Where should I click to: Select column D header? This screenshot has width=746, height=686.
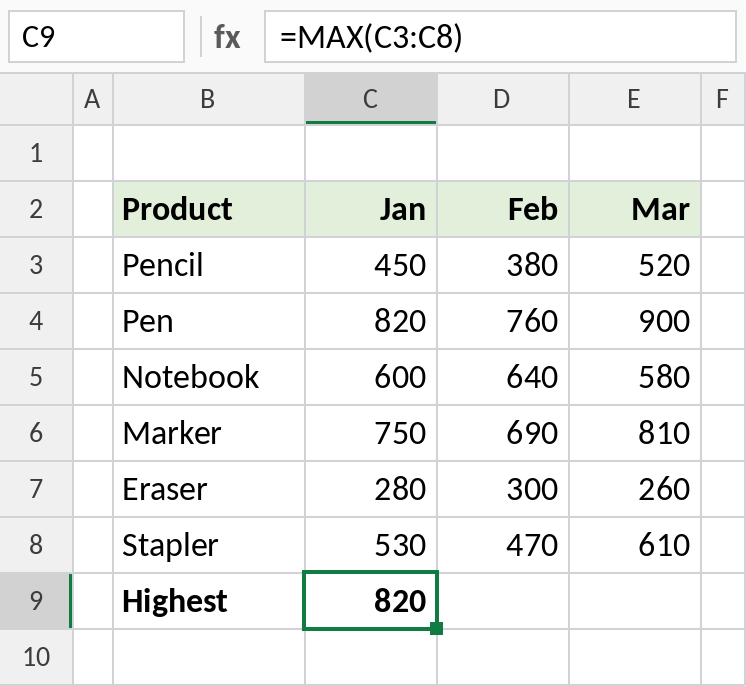coord(502,99)
